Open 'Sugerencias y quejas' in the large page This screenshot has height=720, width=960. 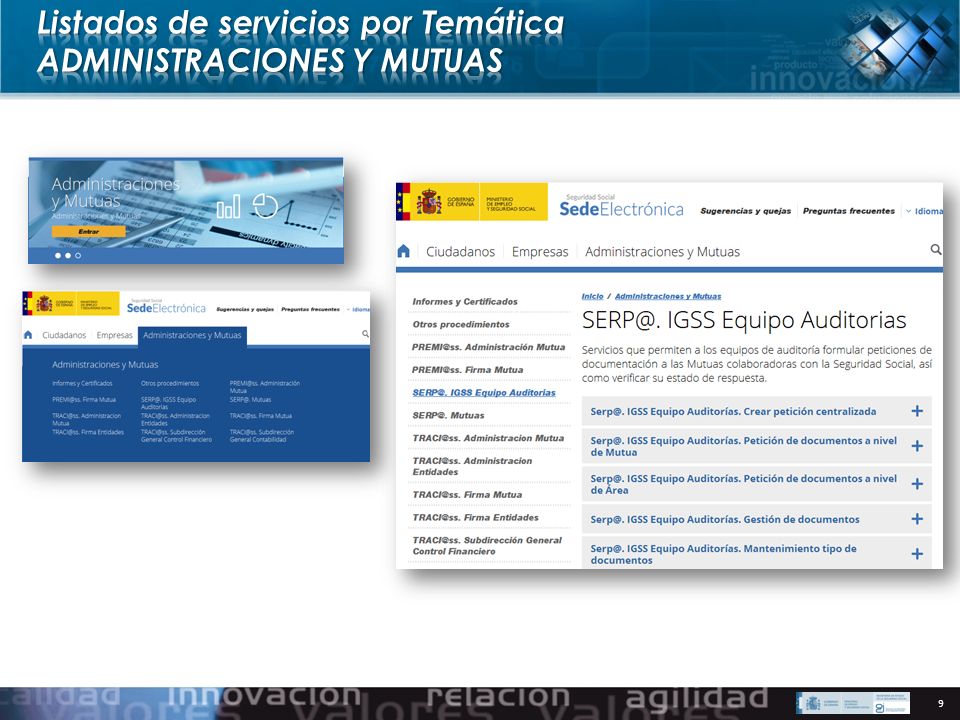coord(746,211)
